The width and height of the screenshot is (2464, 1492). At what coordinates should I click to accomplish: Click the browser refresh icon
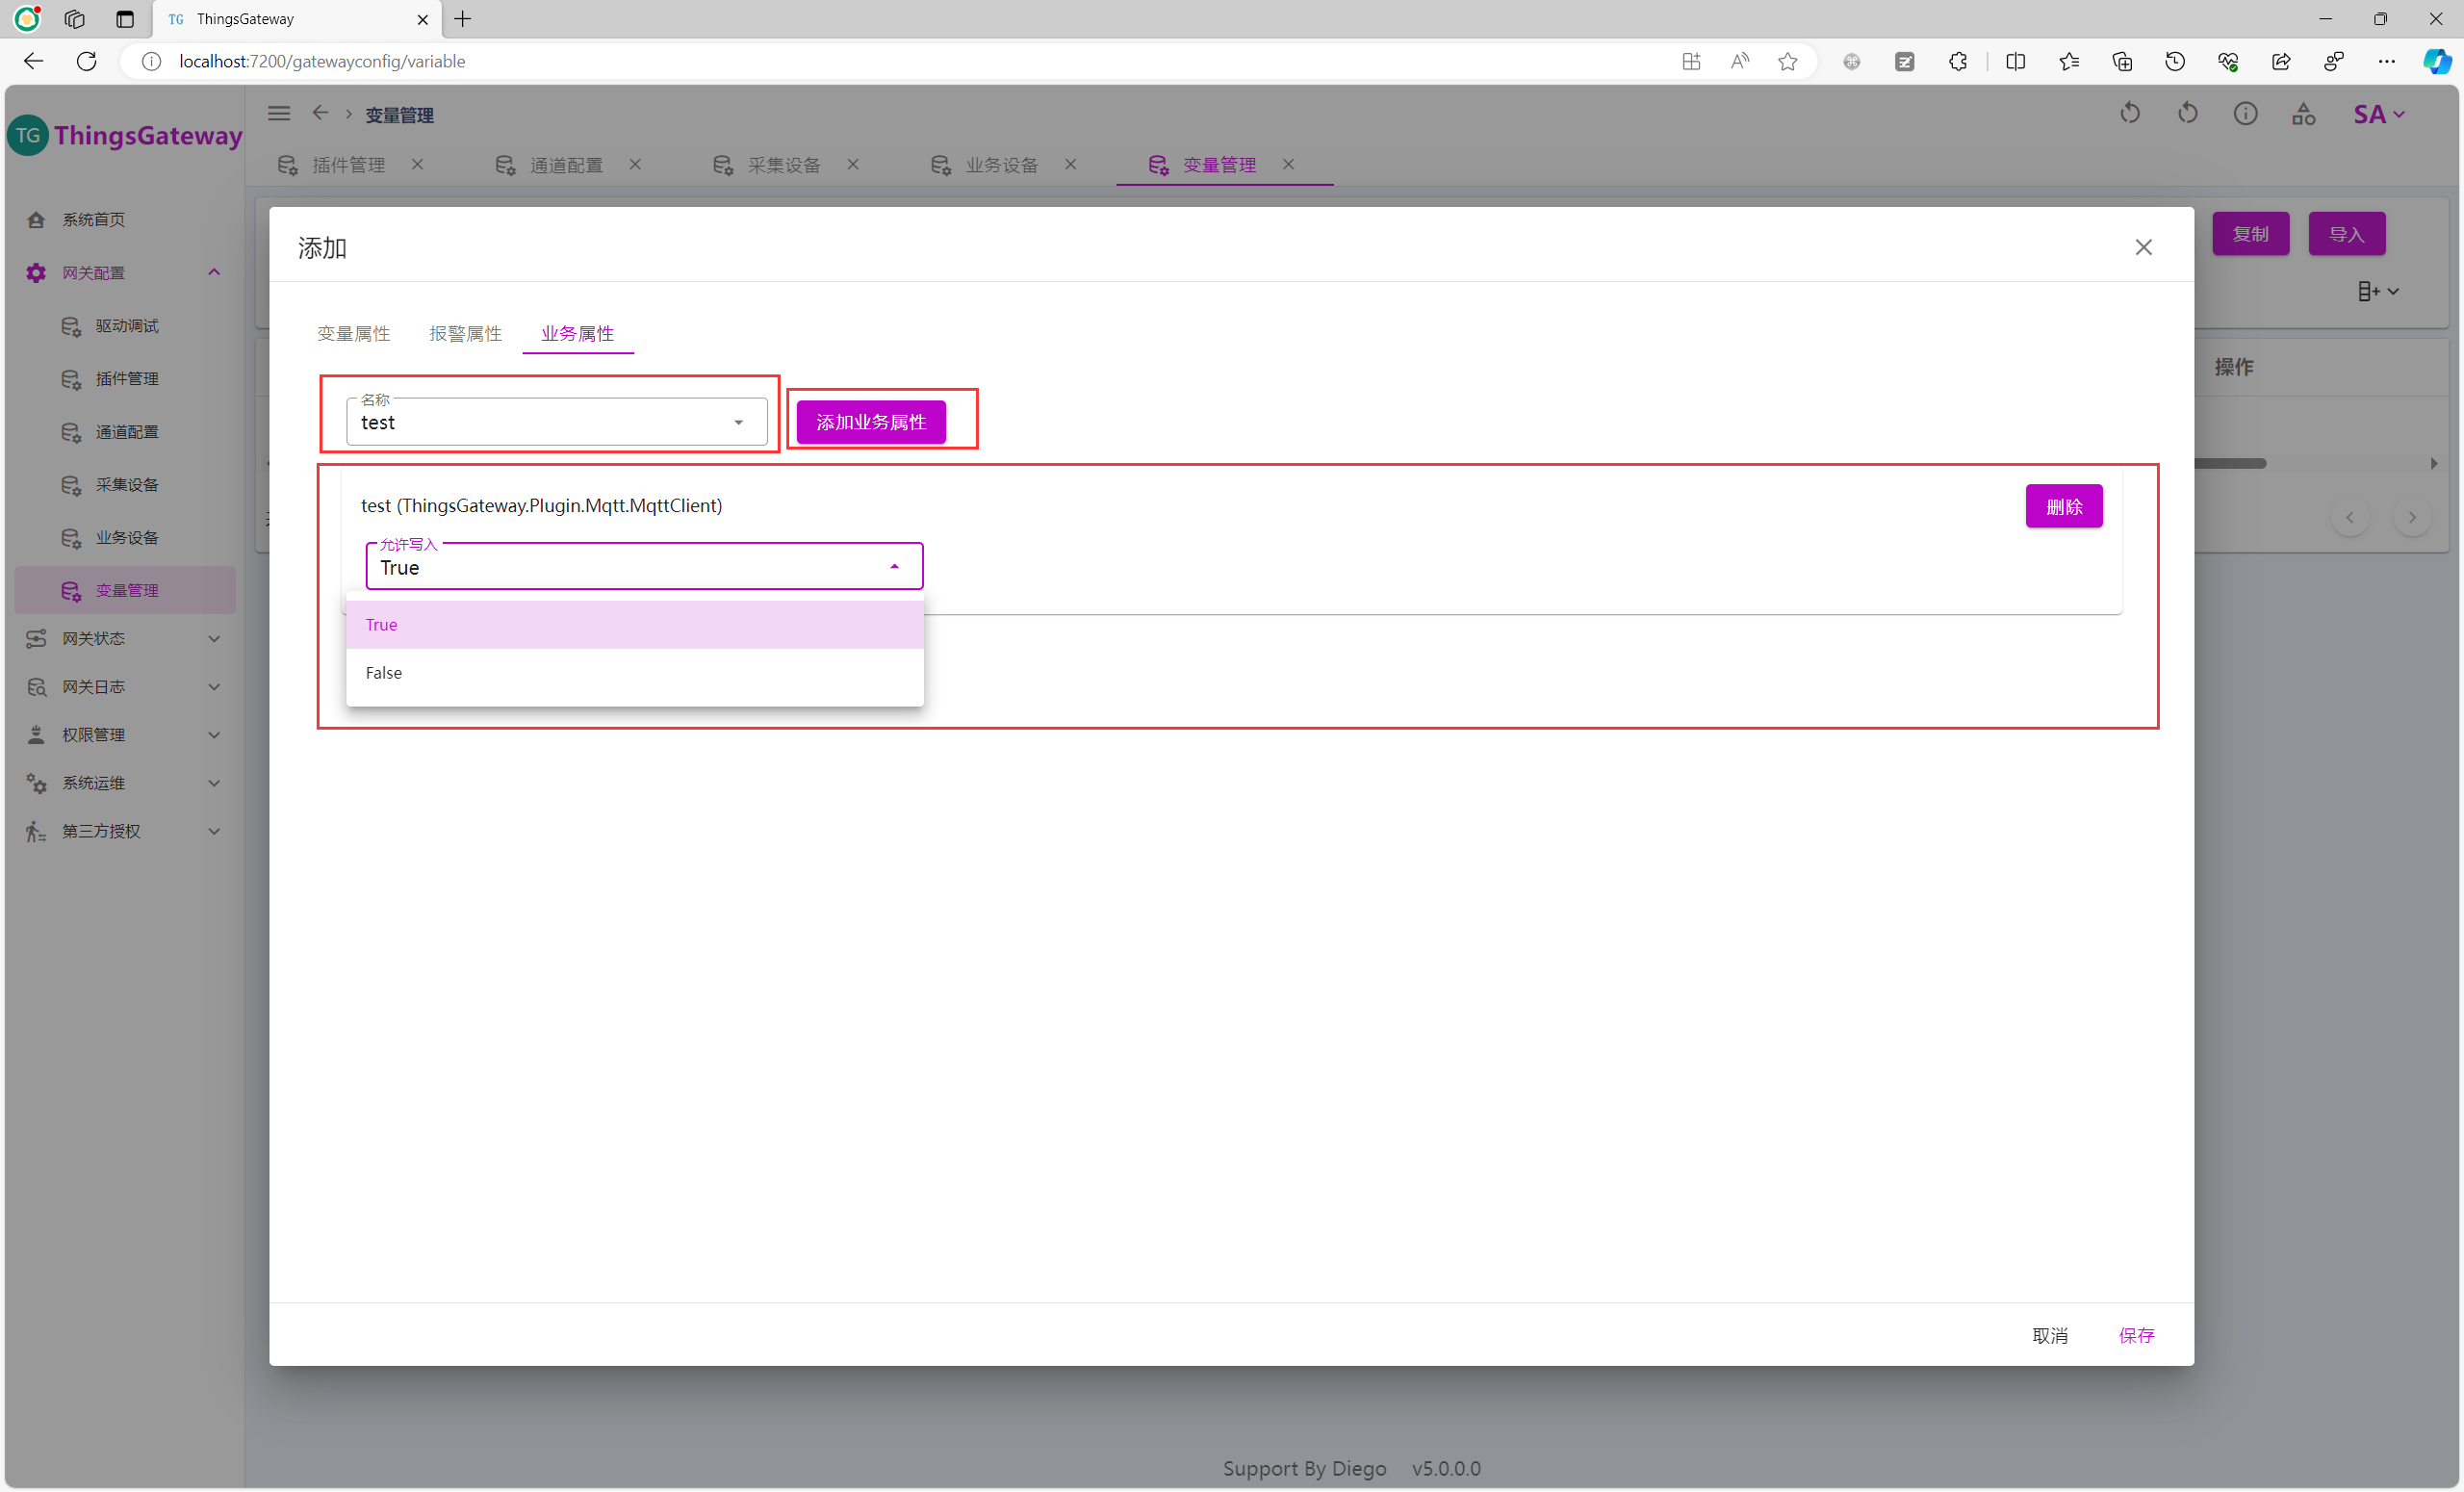click(87, 62)
